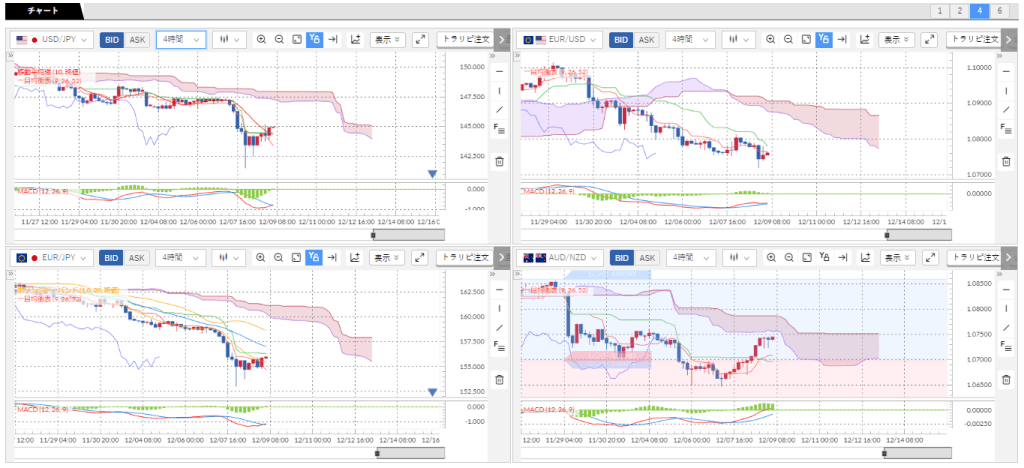The image size is (1024, 468).
Task: Open the 4時間 timeframe dropdown on EUR/JPY
Action: (181, 258)
